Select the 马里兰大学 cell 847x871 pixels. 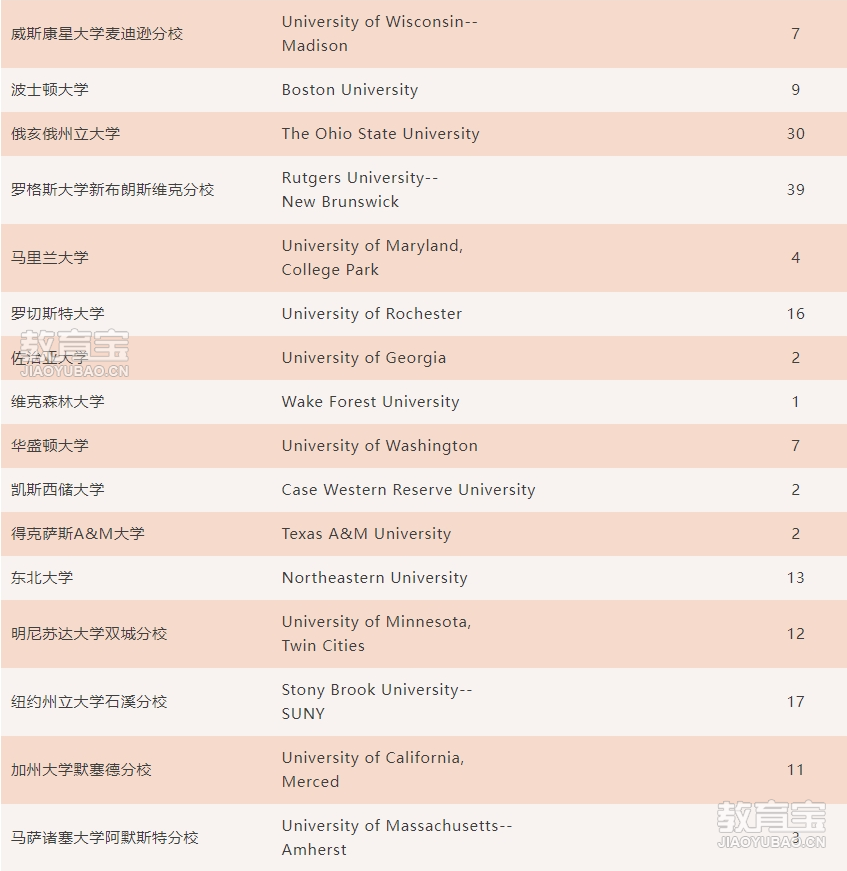[49, 258]
